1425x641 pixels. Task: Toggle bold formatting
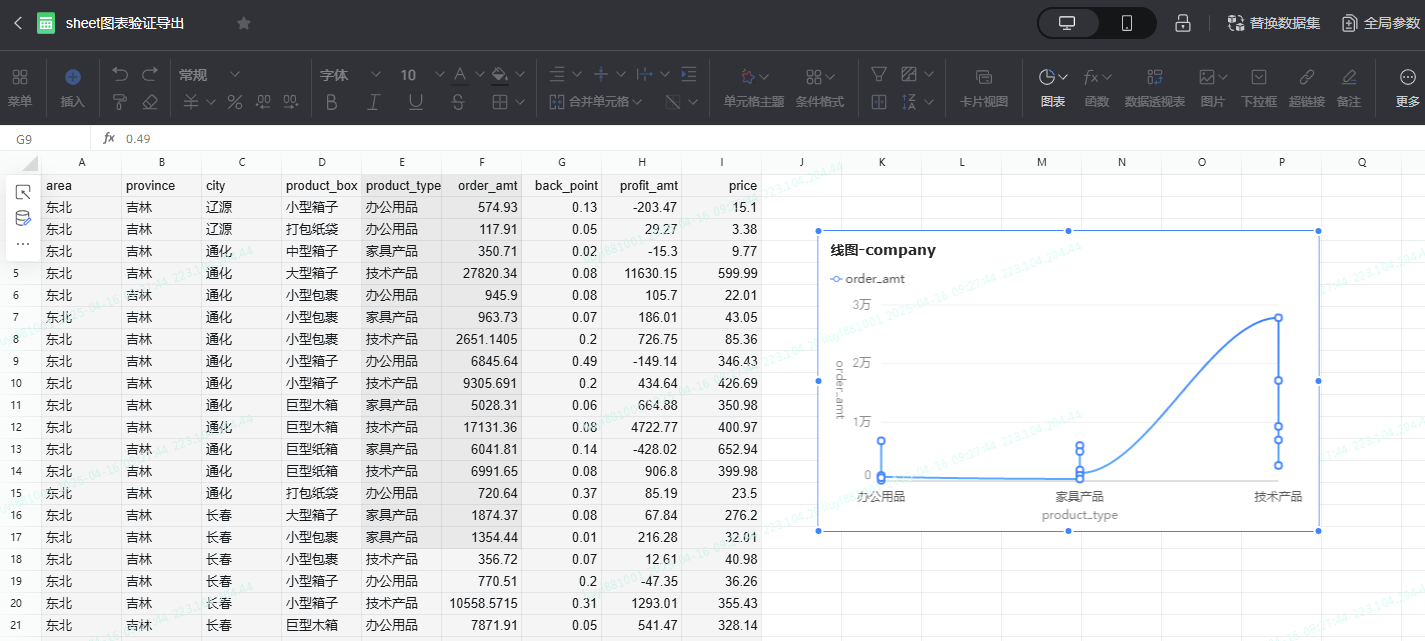332,101
